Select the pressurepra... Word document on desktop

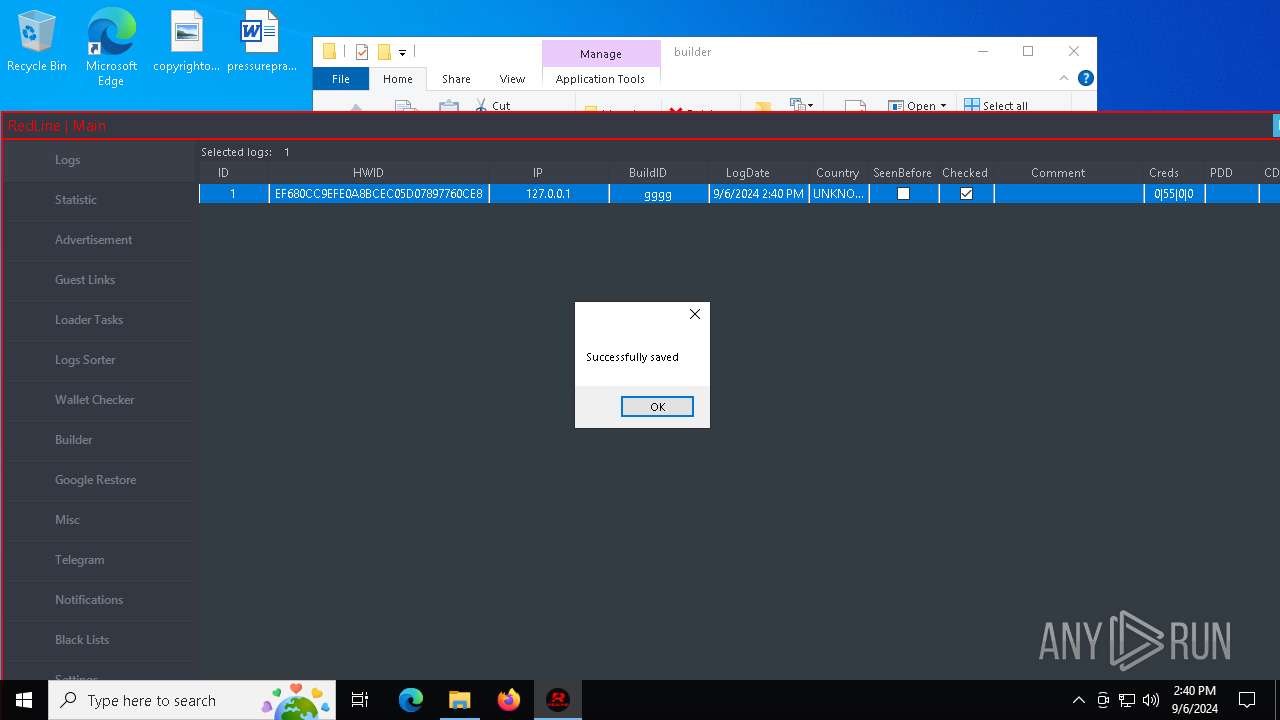click(x=261, y=43)
